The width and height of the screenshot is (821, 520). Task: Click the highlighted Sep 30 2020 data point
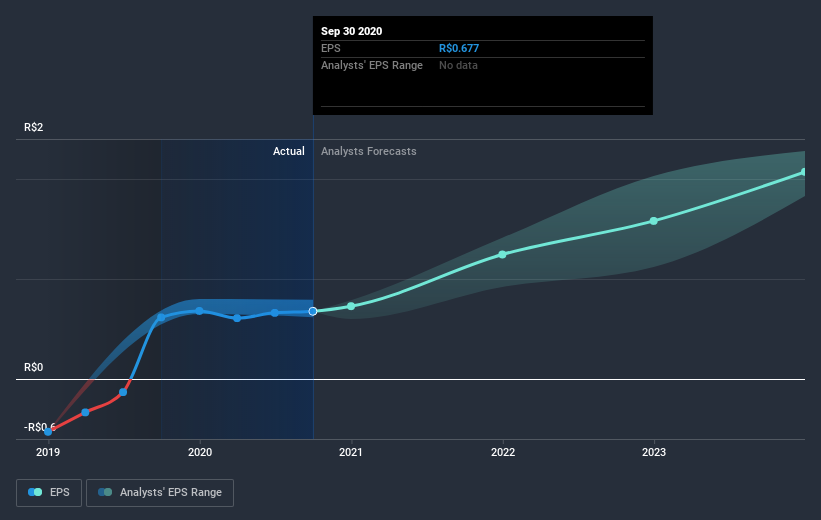(313, 311)
